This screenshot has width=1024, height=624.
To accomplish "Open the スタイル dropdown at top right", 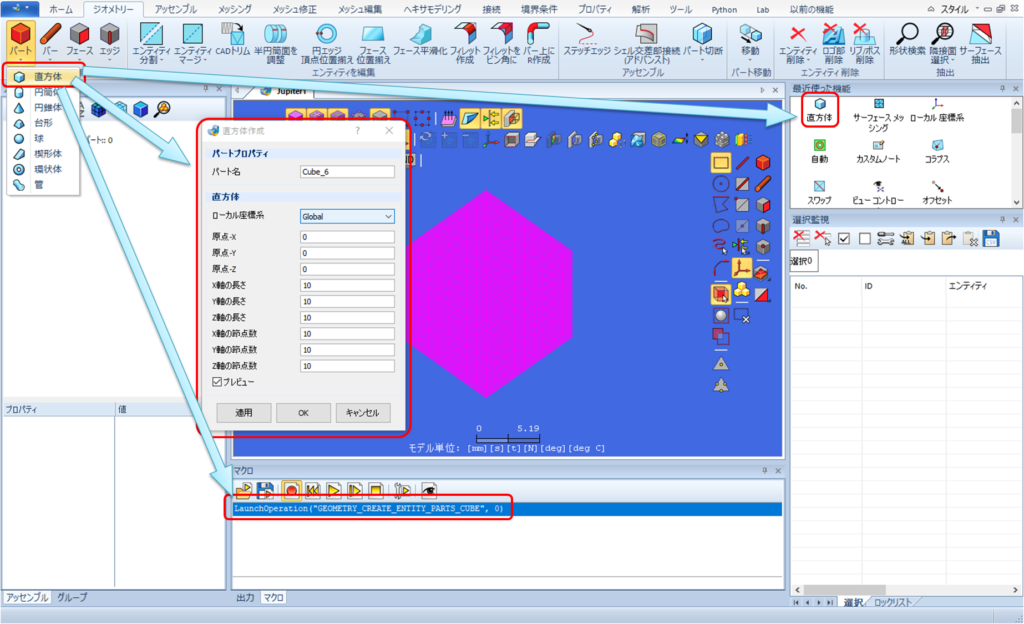I will coord(957,9).
